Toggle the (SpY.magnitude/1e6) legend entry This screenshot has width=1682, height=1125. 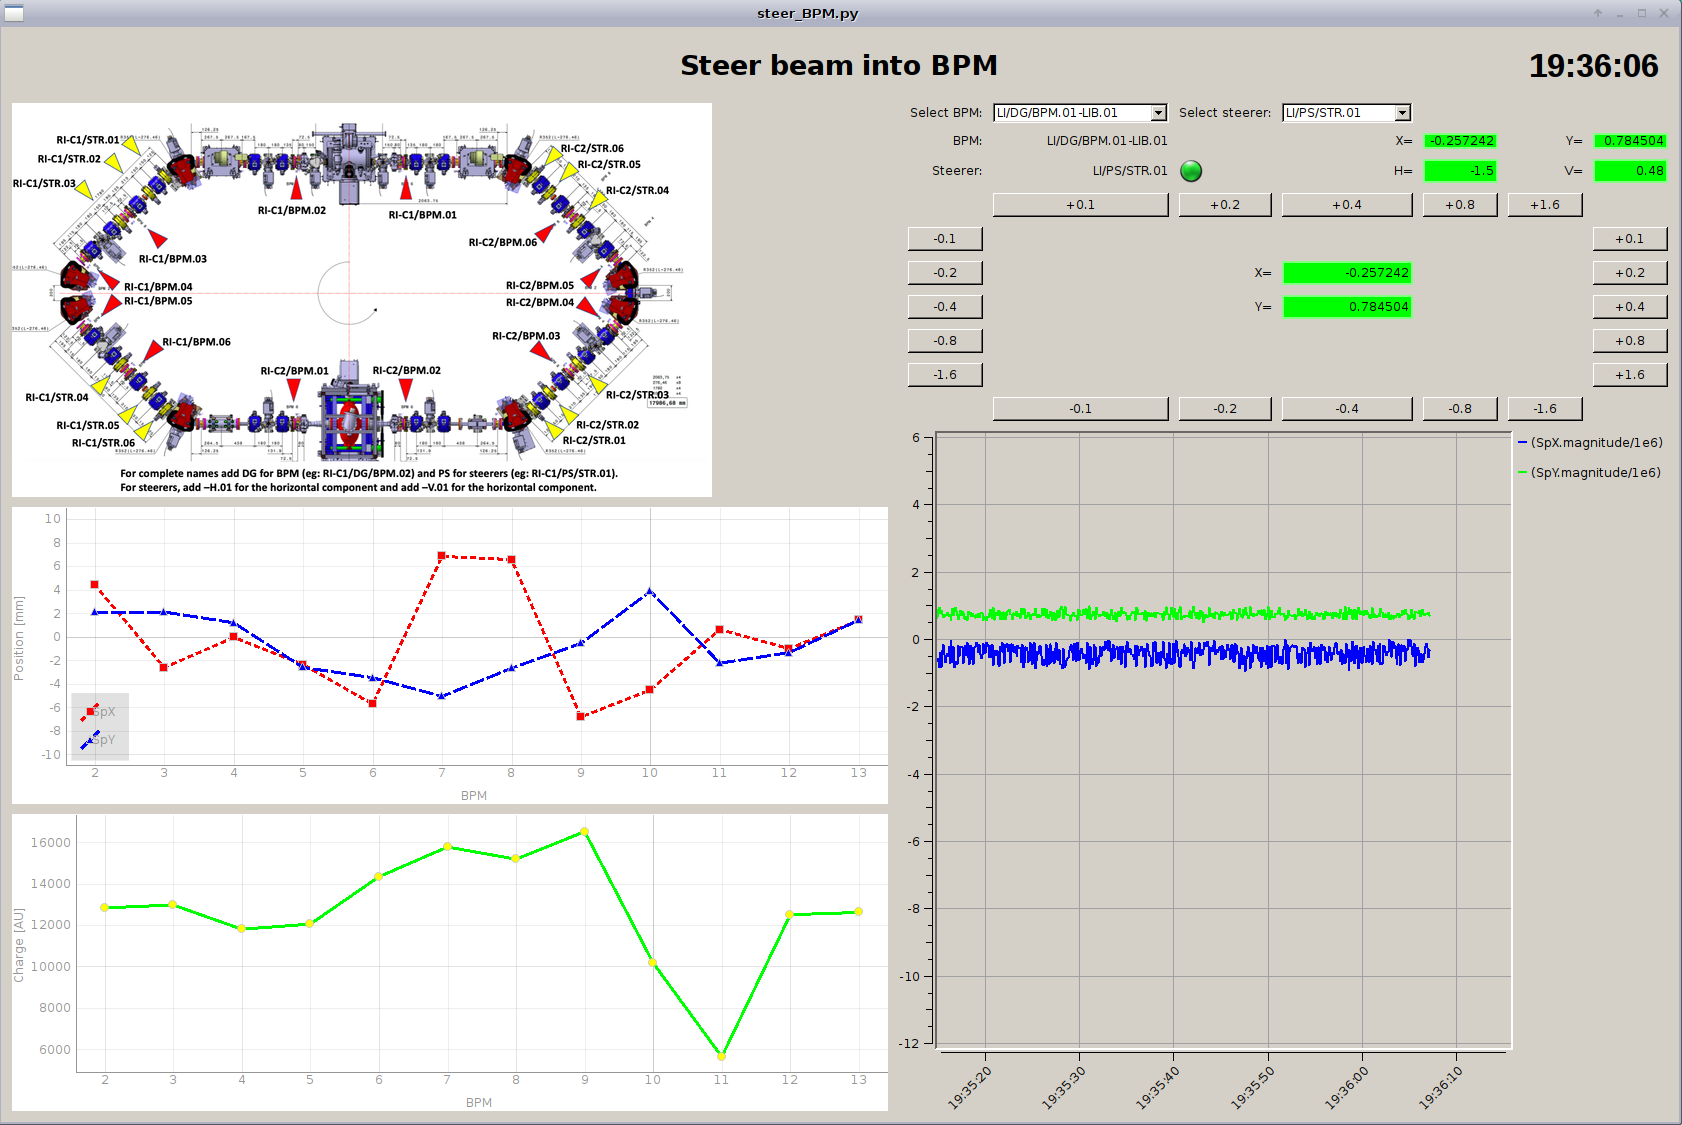click(1588, 472)
